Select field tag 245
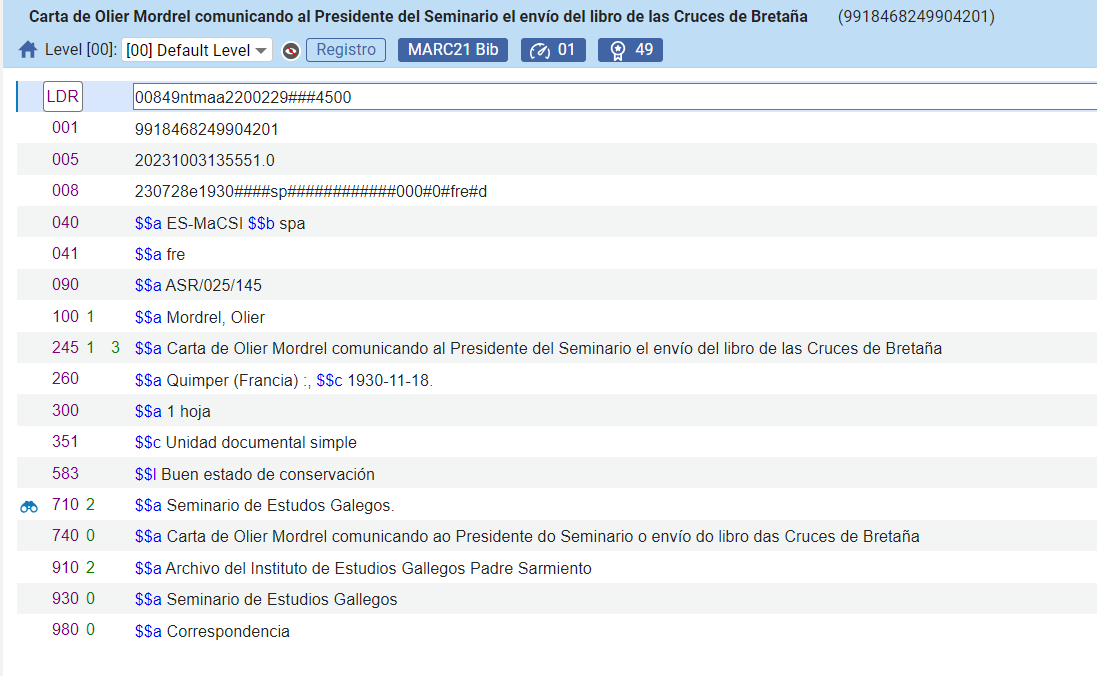The width and height of the screenshot is (1097, 676). (x=65, y=348)
